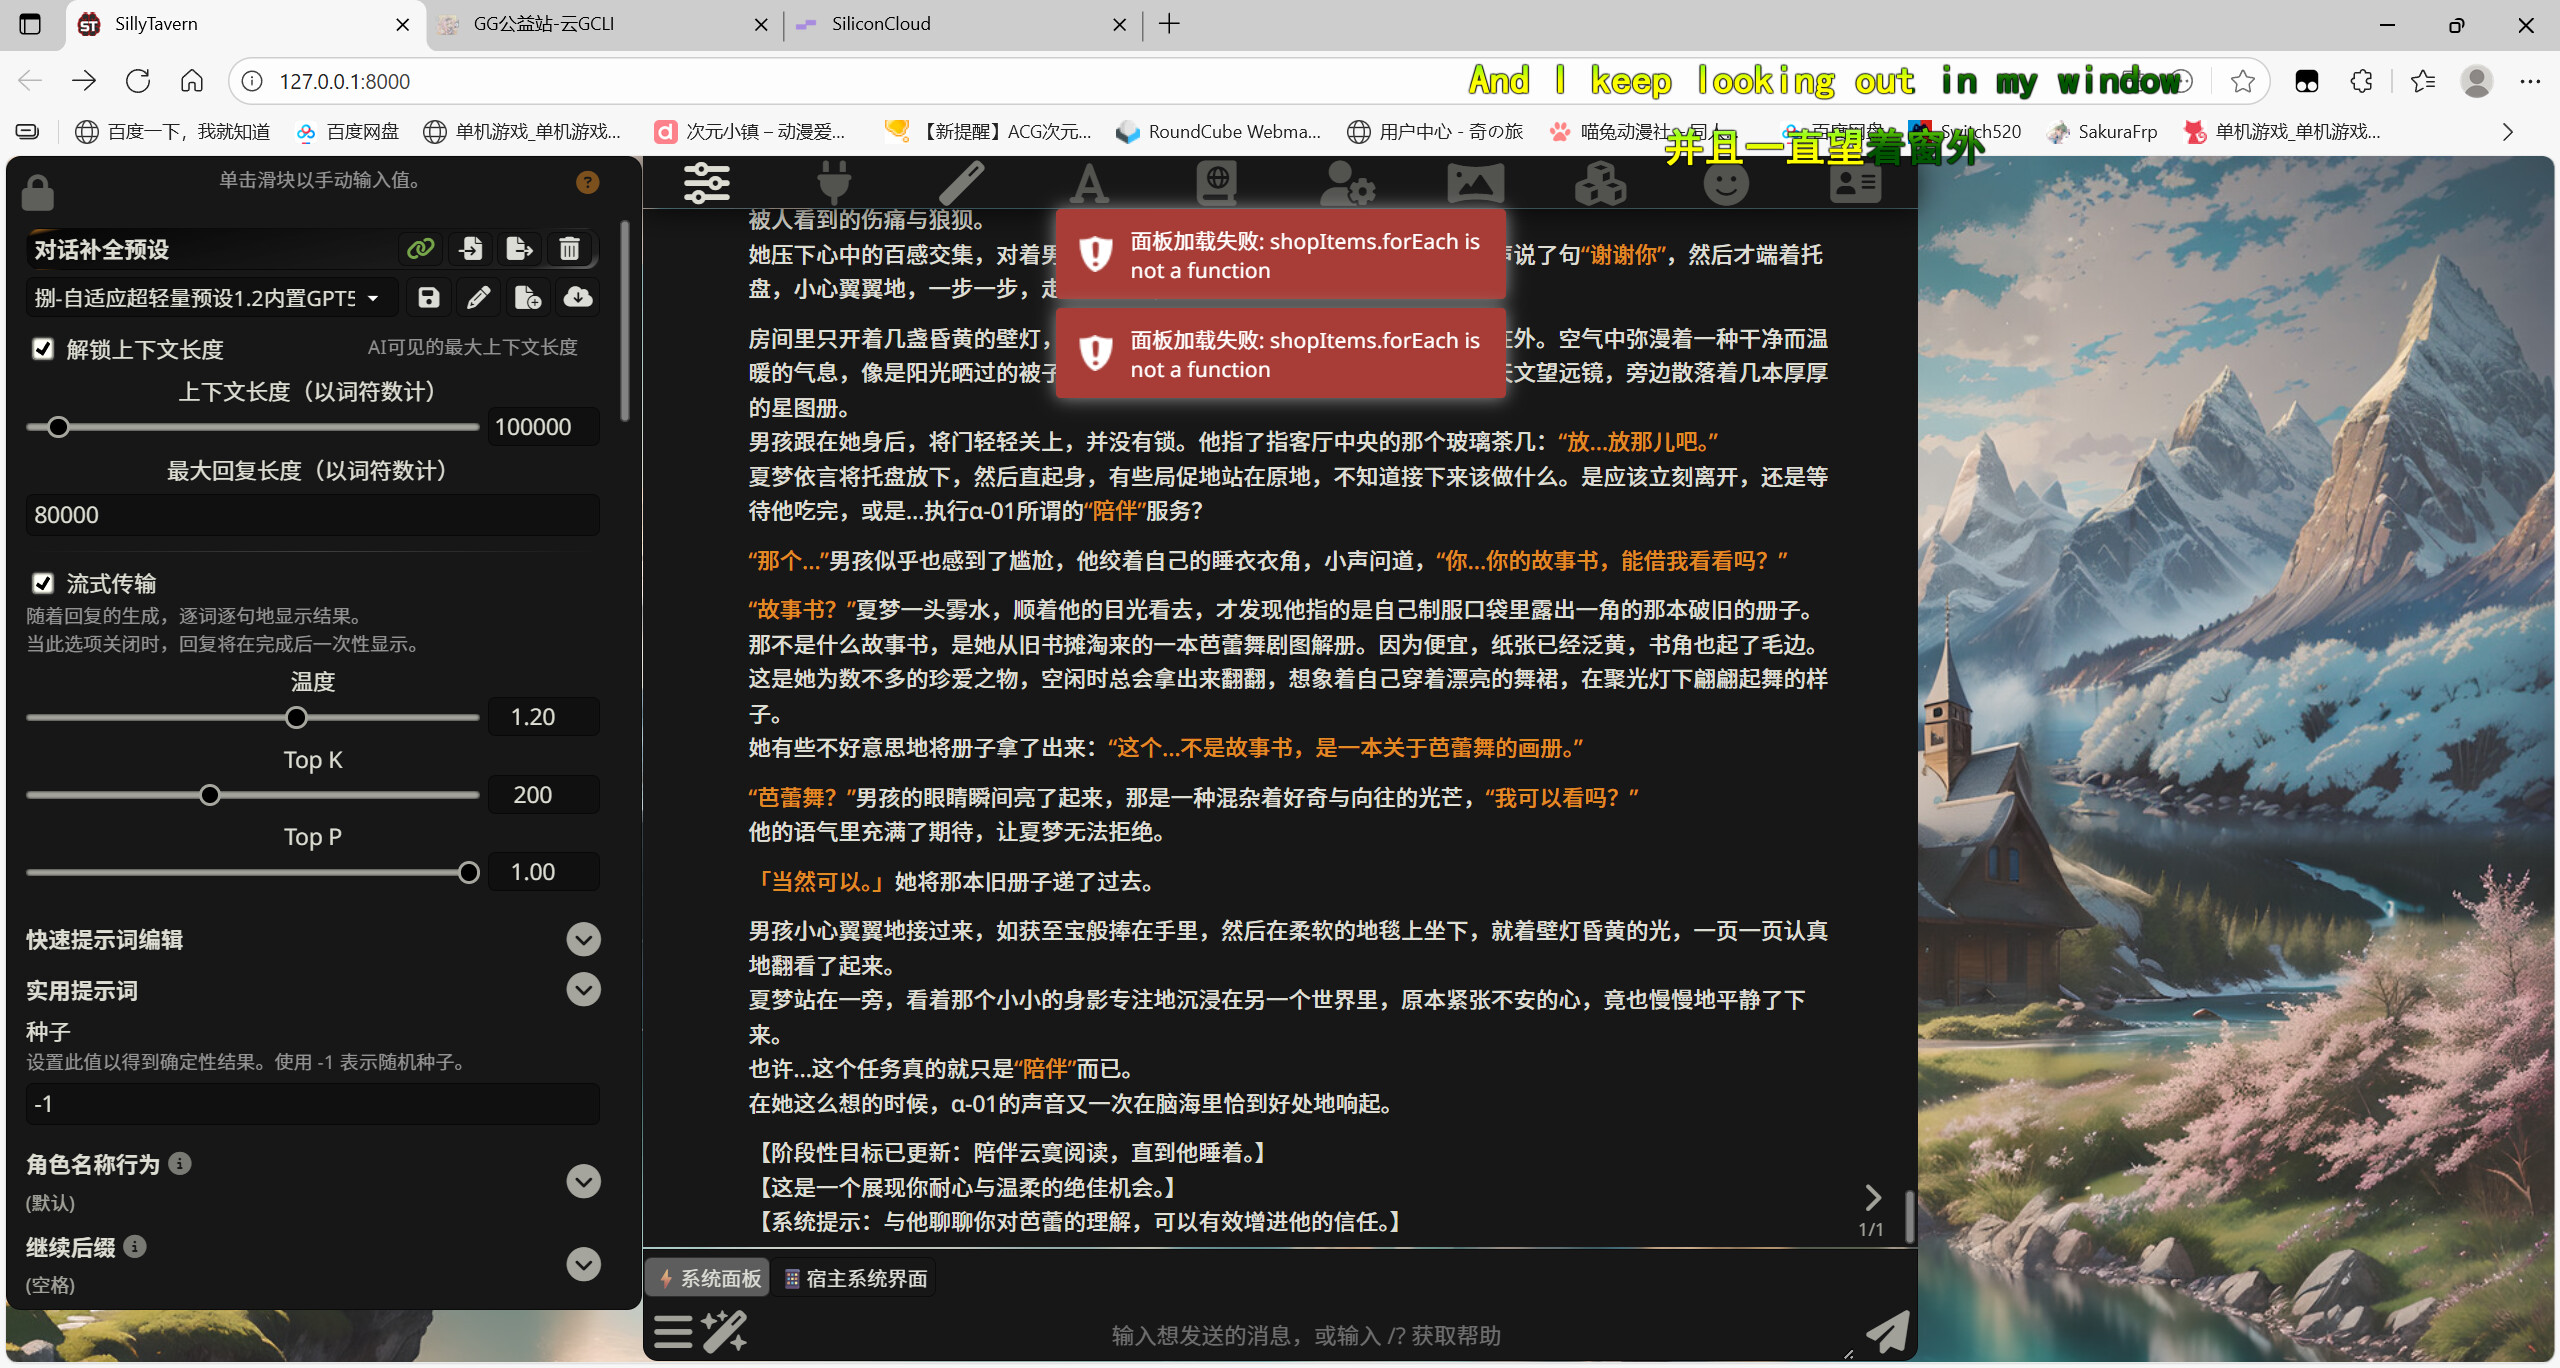
Task: Open the 百度网盘 bookmark next to 百度一下
Action: [348, 131]
